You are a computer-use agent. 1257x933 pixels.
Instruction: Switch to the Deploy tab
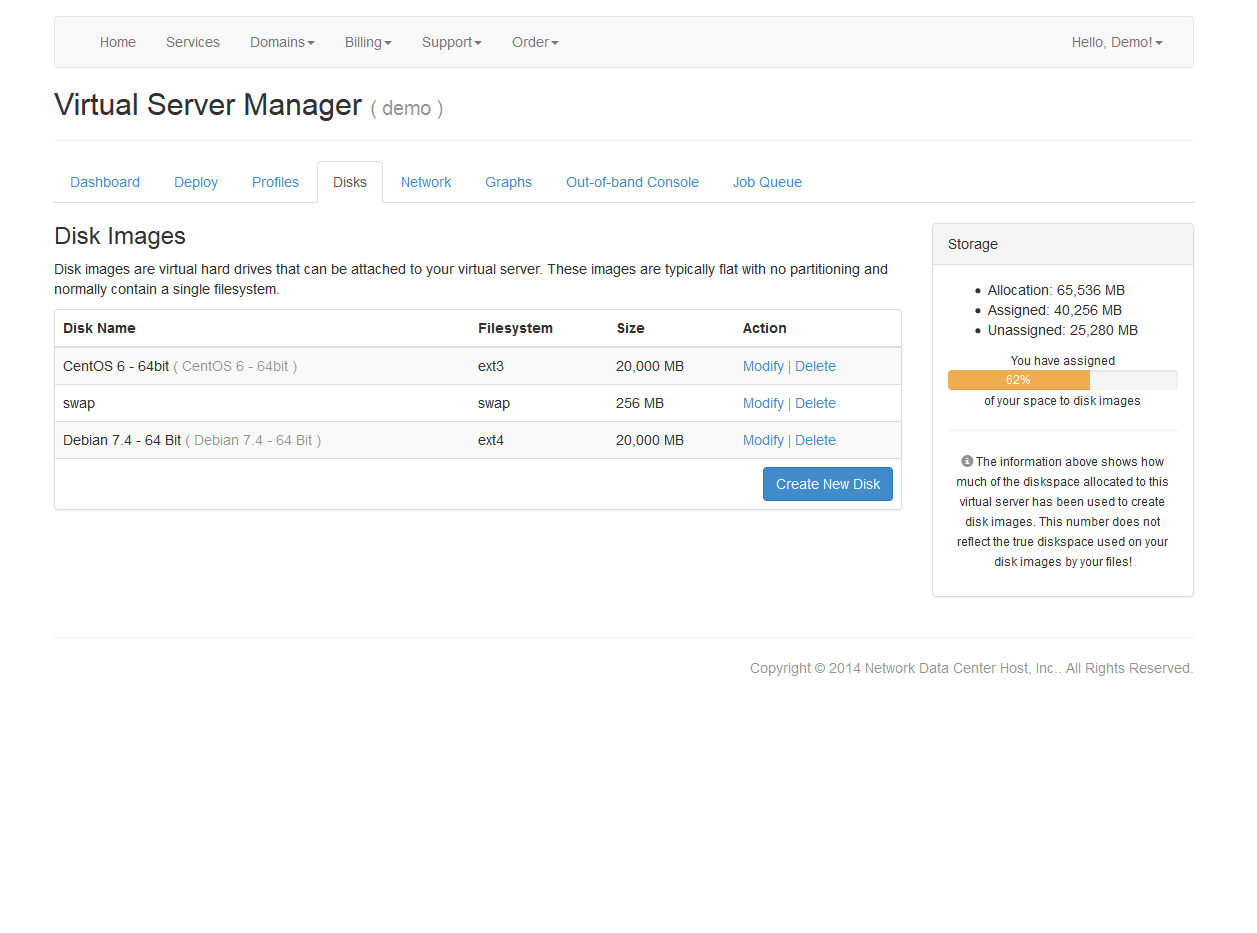196,182
